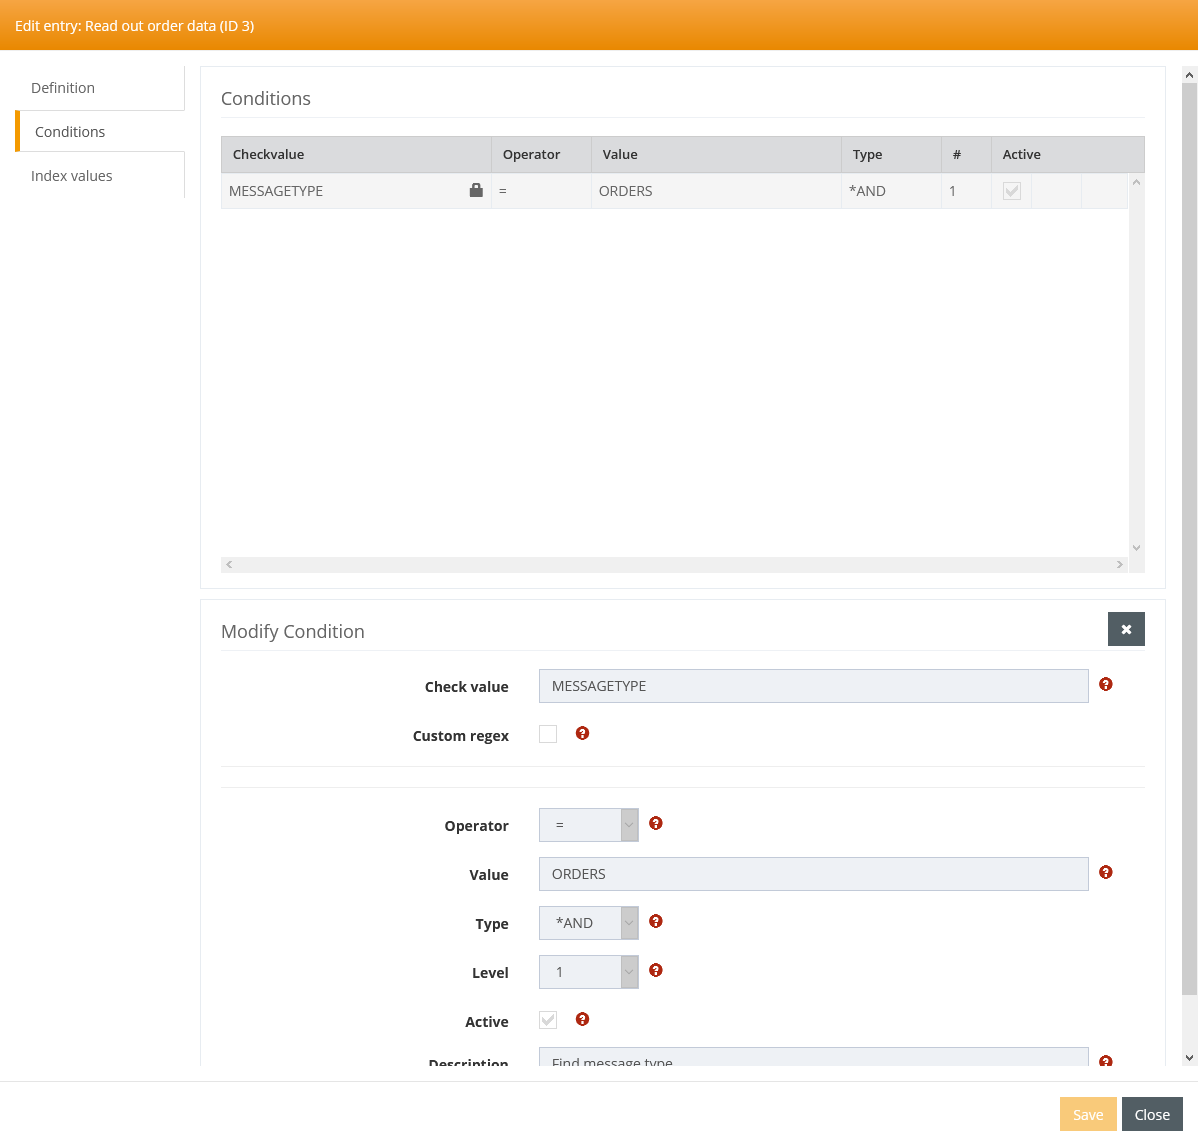
Task: Close the Modify Condition panel with X
Action: (x=1125, y=629)
